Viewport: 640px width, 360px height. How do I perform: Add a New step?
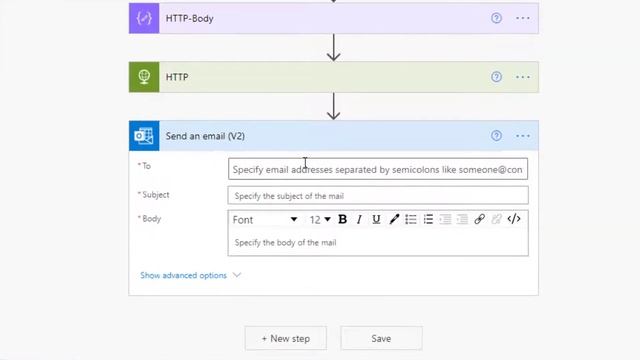286,338
